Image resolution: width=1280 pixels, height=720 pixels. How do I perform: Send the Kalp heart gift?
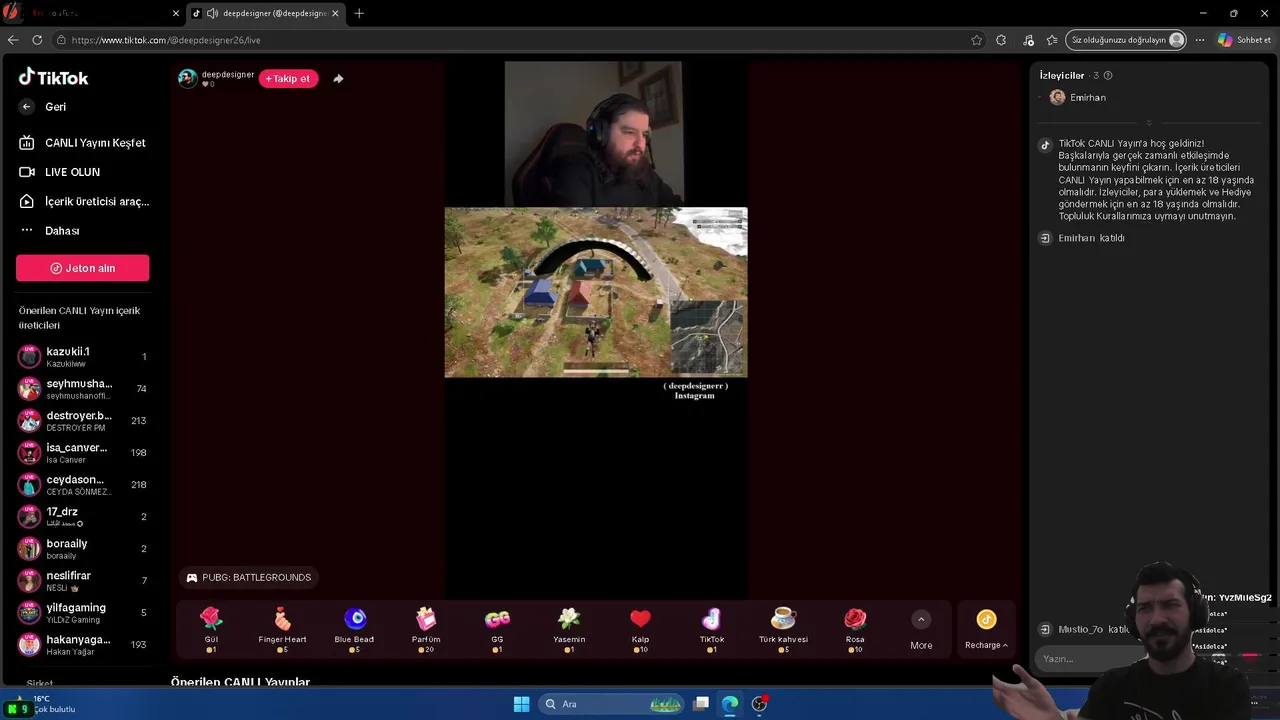(640, 630)
